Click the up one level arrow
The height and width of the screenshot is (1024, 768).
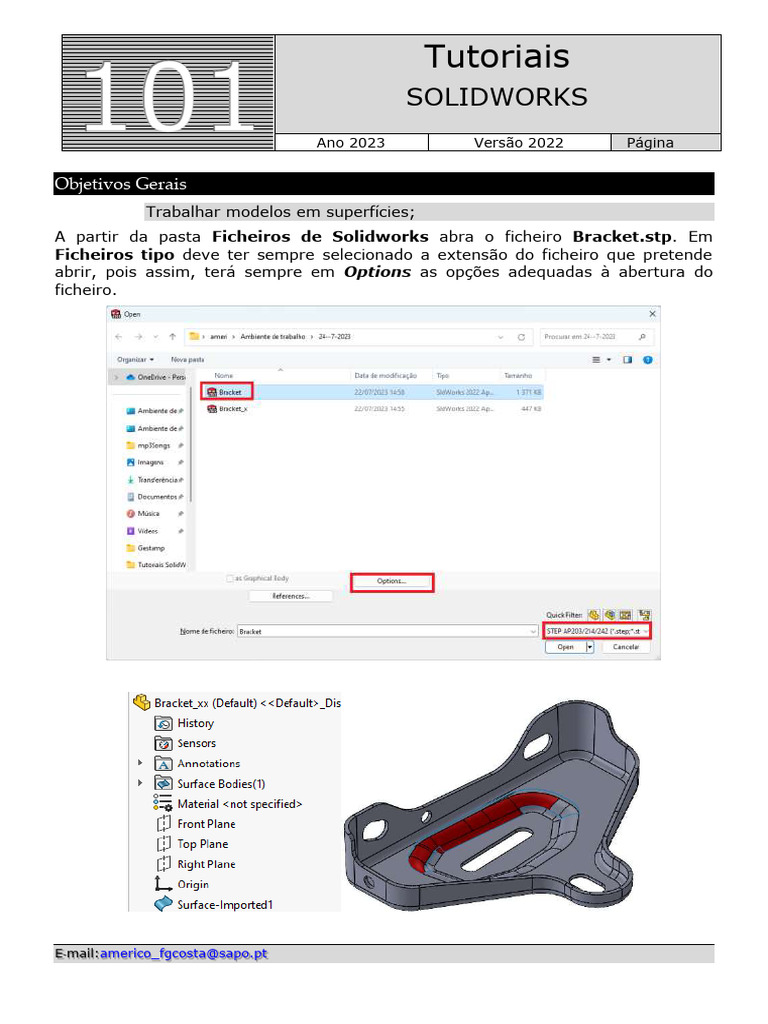pyautogui.click(x=172, y=337)
